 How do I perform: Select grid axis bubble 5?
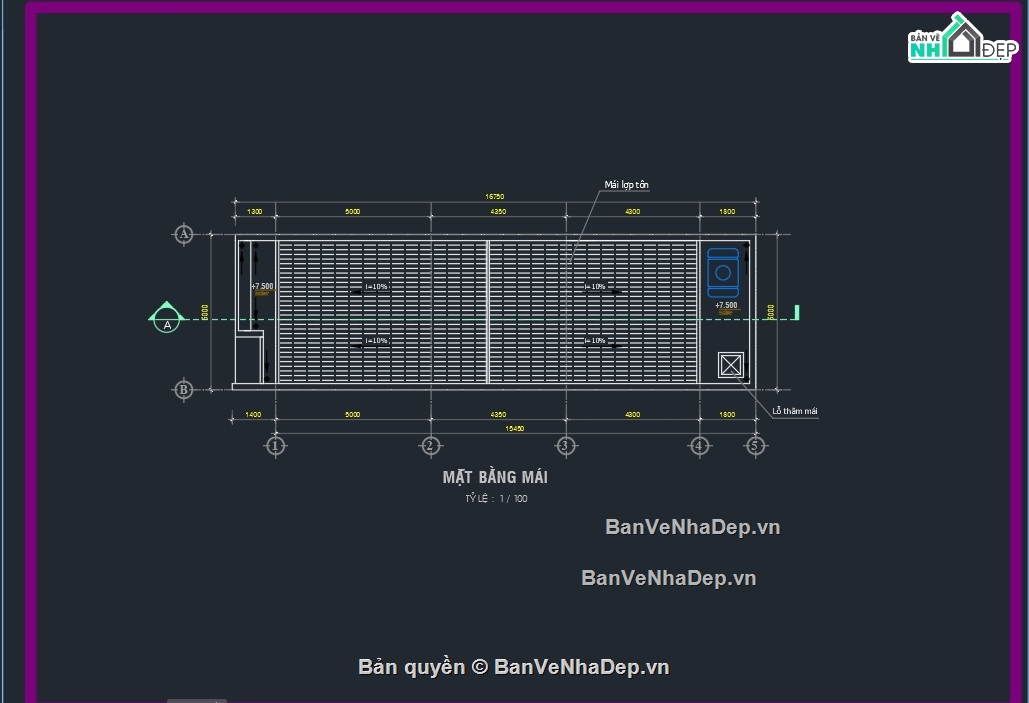coord(755,446)
